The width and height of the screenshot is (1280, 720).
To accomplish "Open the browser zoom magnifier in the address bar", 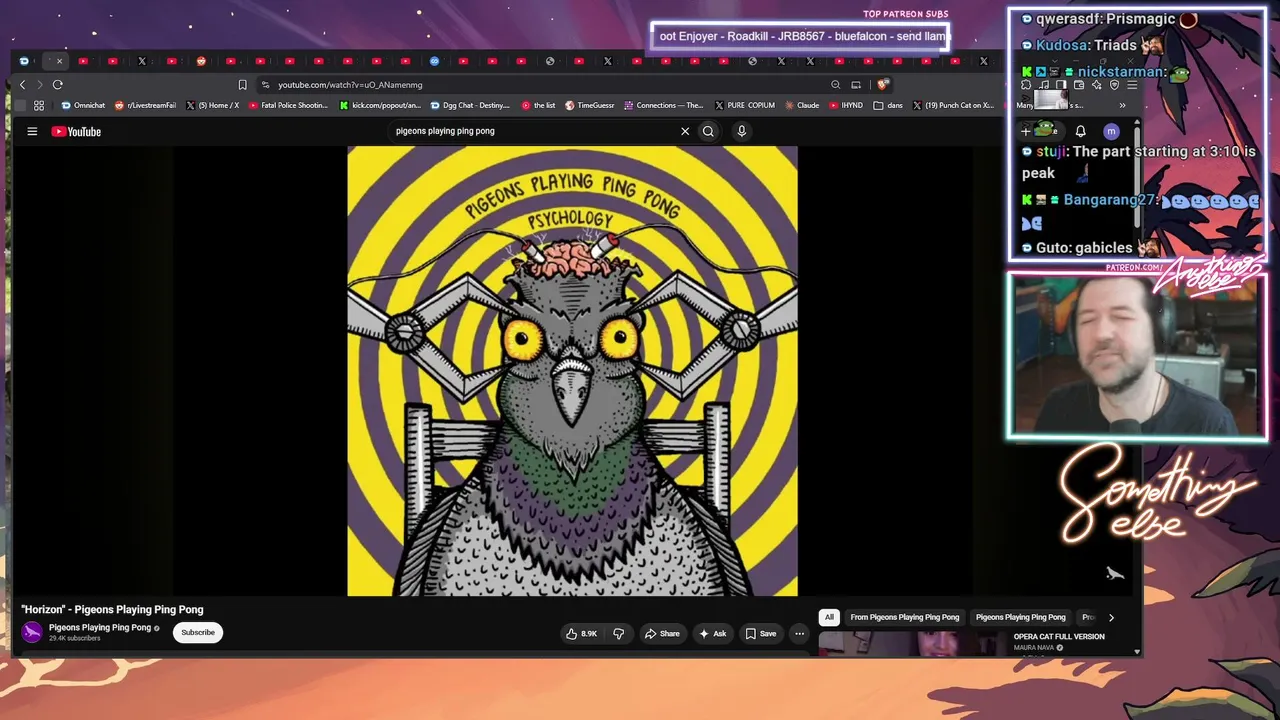I will point(835,85).
